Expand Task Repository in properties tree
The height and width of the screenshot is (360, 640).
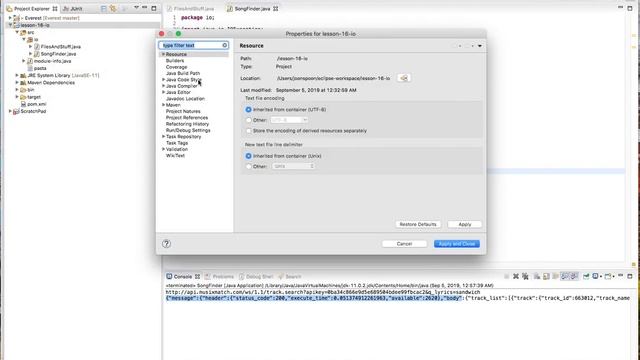pos(164,136)
